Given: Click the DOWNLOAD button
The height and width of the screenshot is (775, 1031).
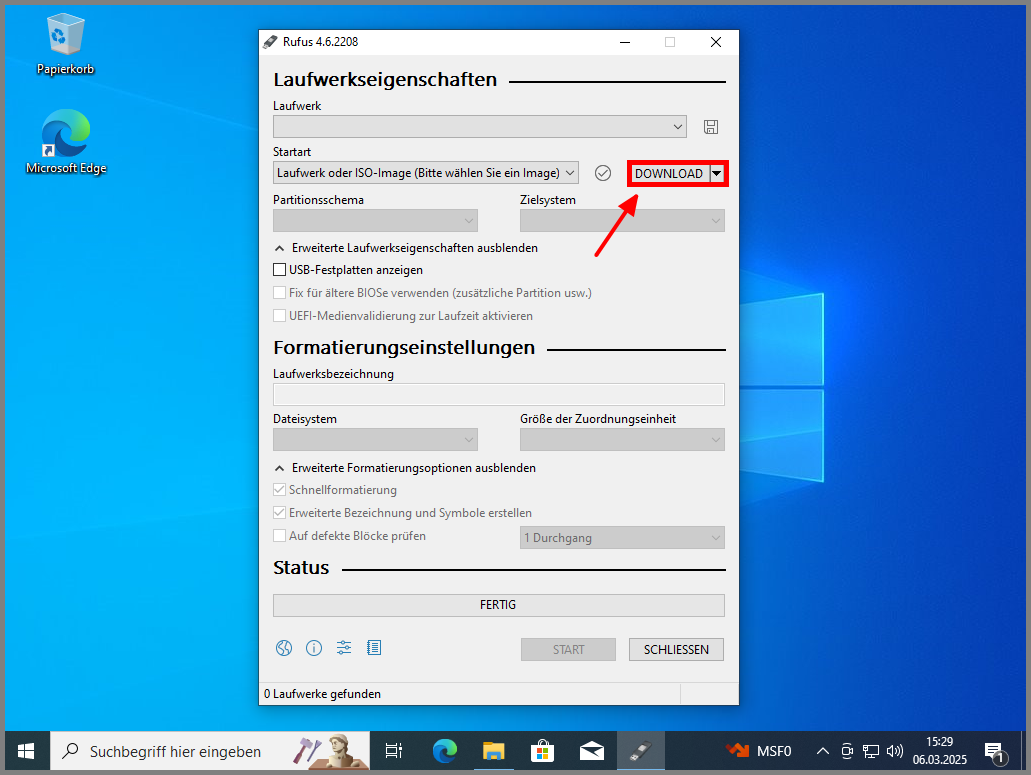Looking at the screenshot, I should (x=669, y=174).
